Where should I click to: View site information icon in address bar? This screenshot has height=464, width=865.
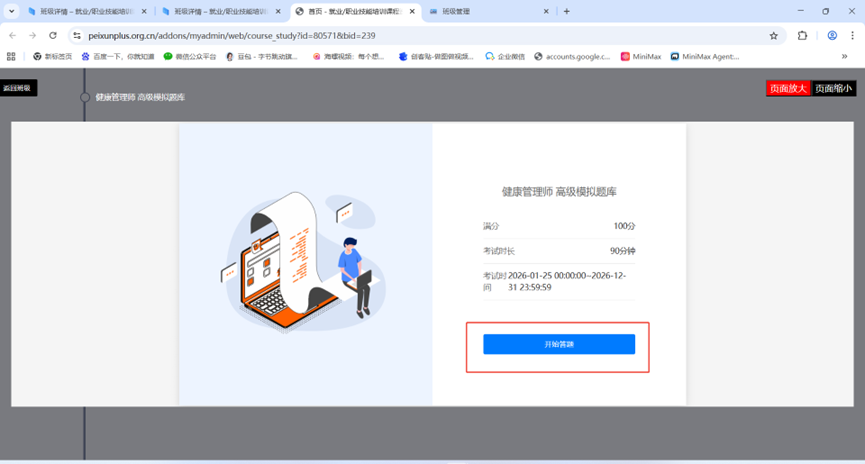point(76,35)
